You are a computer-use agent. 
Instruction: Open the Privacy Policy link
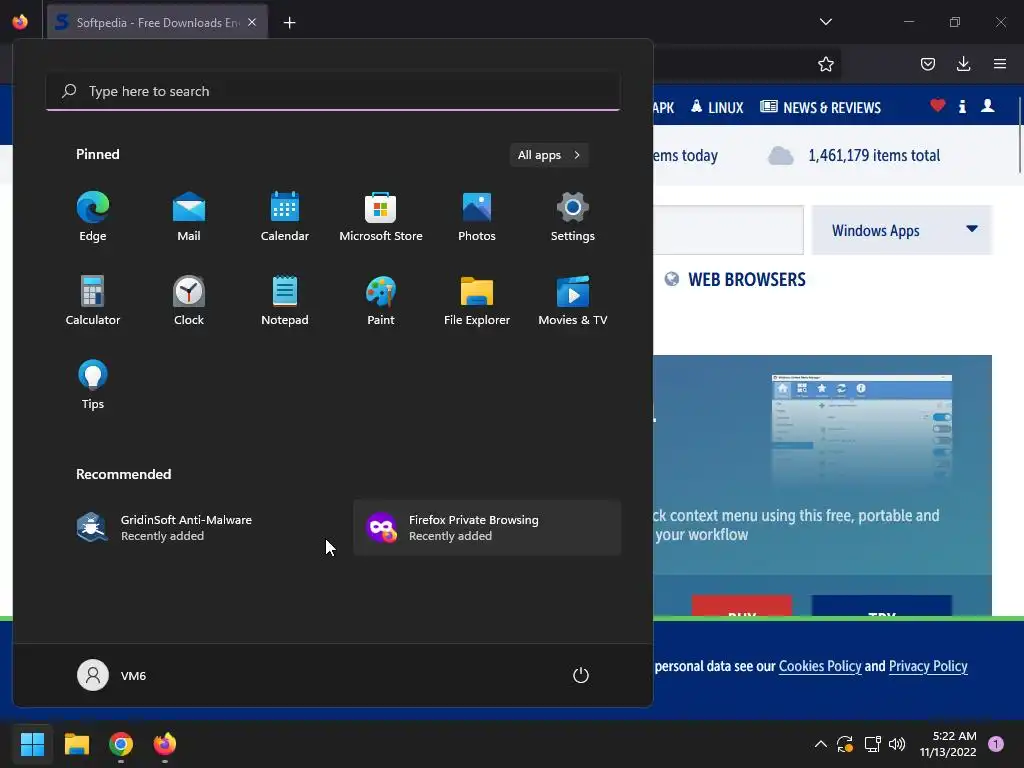(928, 666)
